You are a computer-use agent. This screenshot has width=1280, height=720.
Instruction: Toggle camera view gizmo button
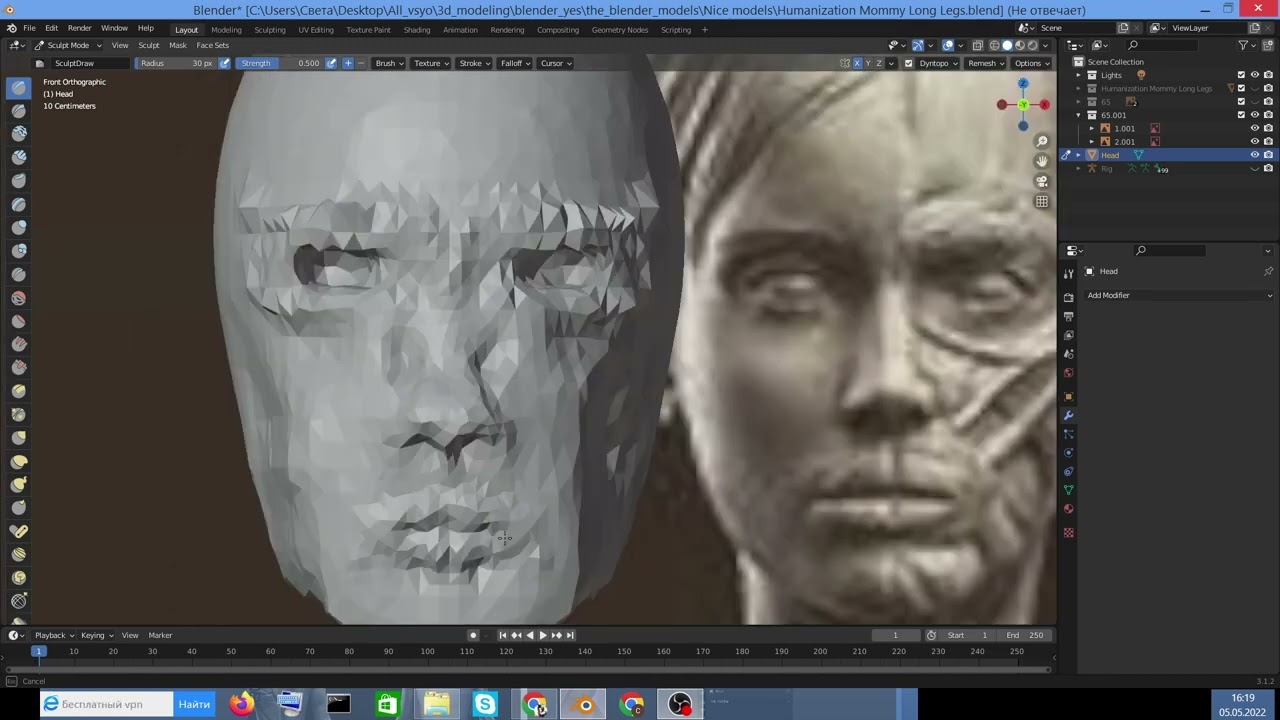(x=1042, y=181)
